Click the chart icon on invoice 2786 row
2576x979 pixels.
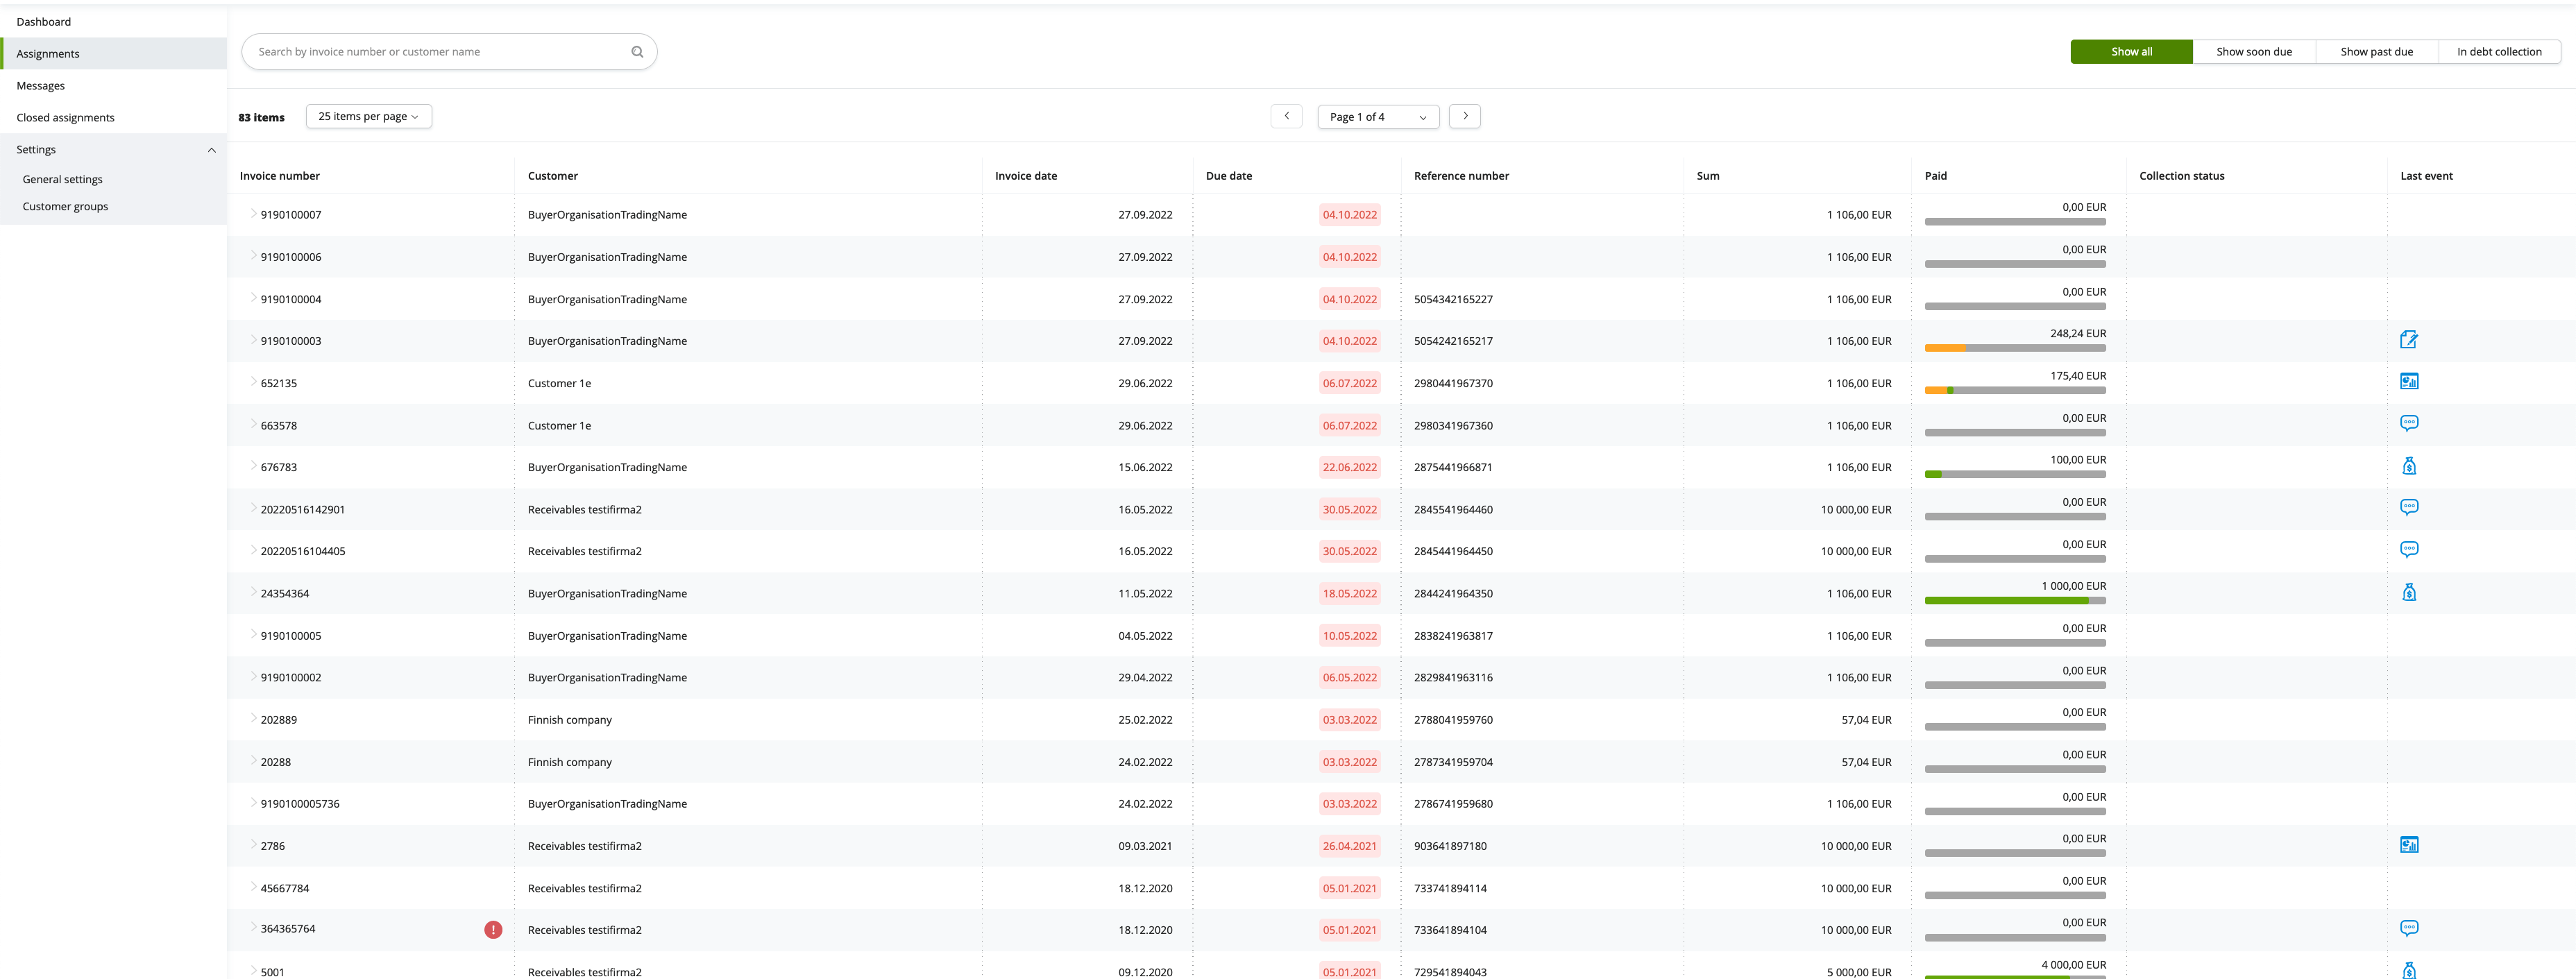click(2410, 844)
